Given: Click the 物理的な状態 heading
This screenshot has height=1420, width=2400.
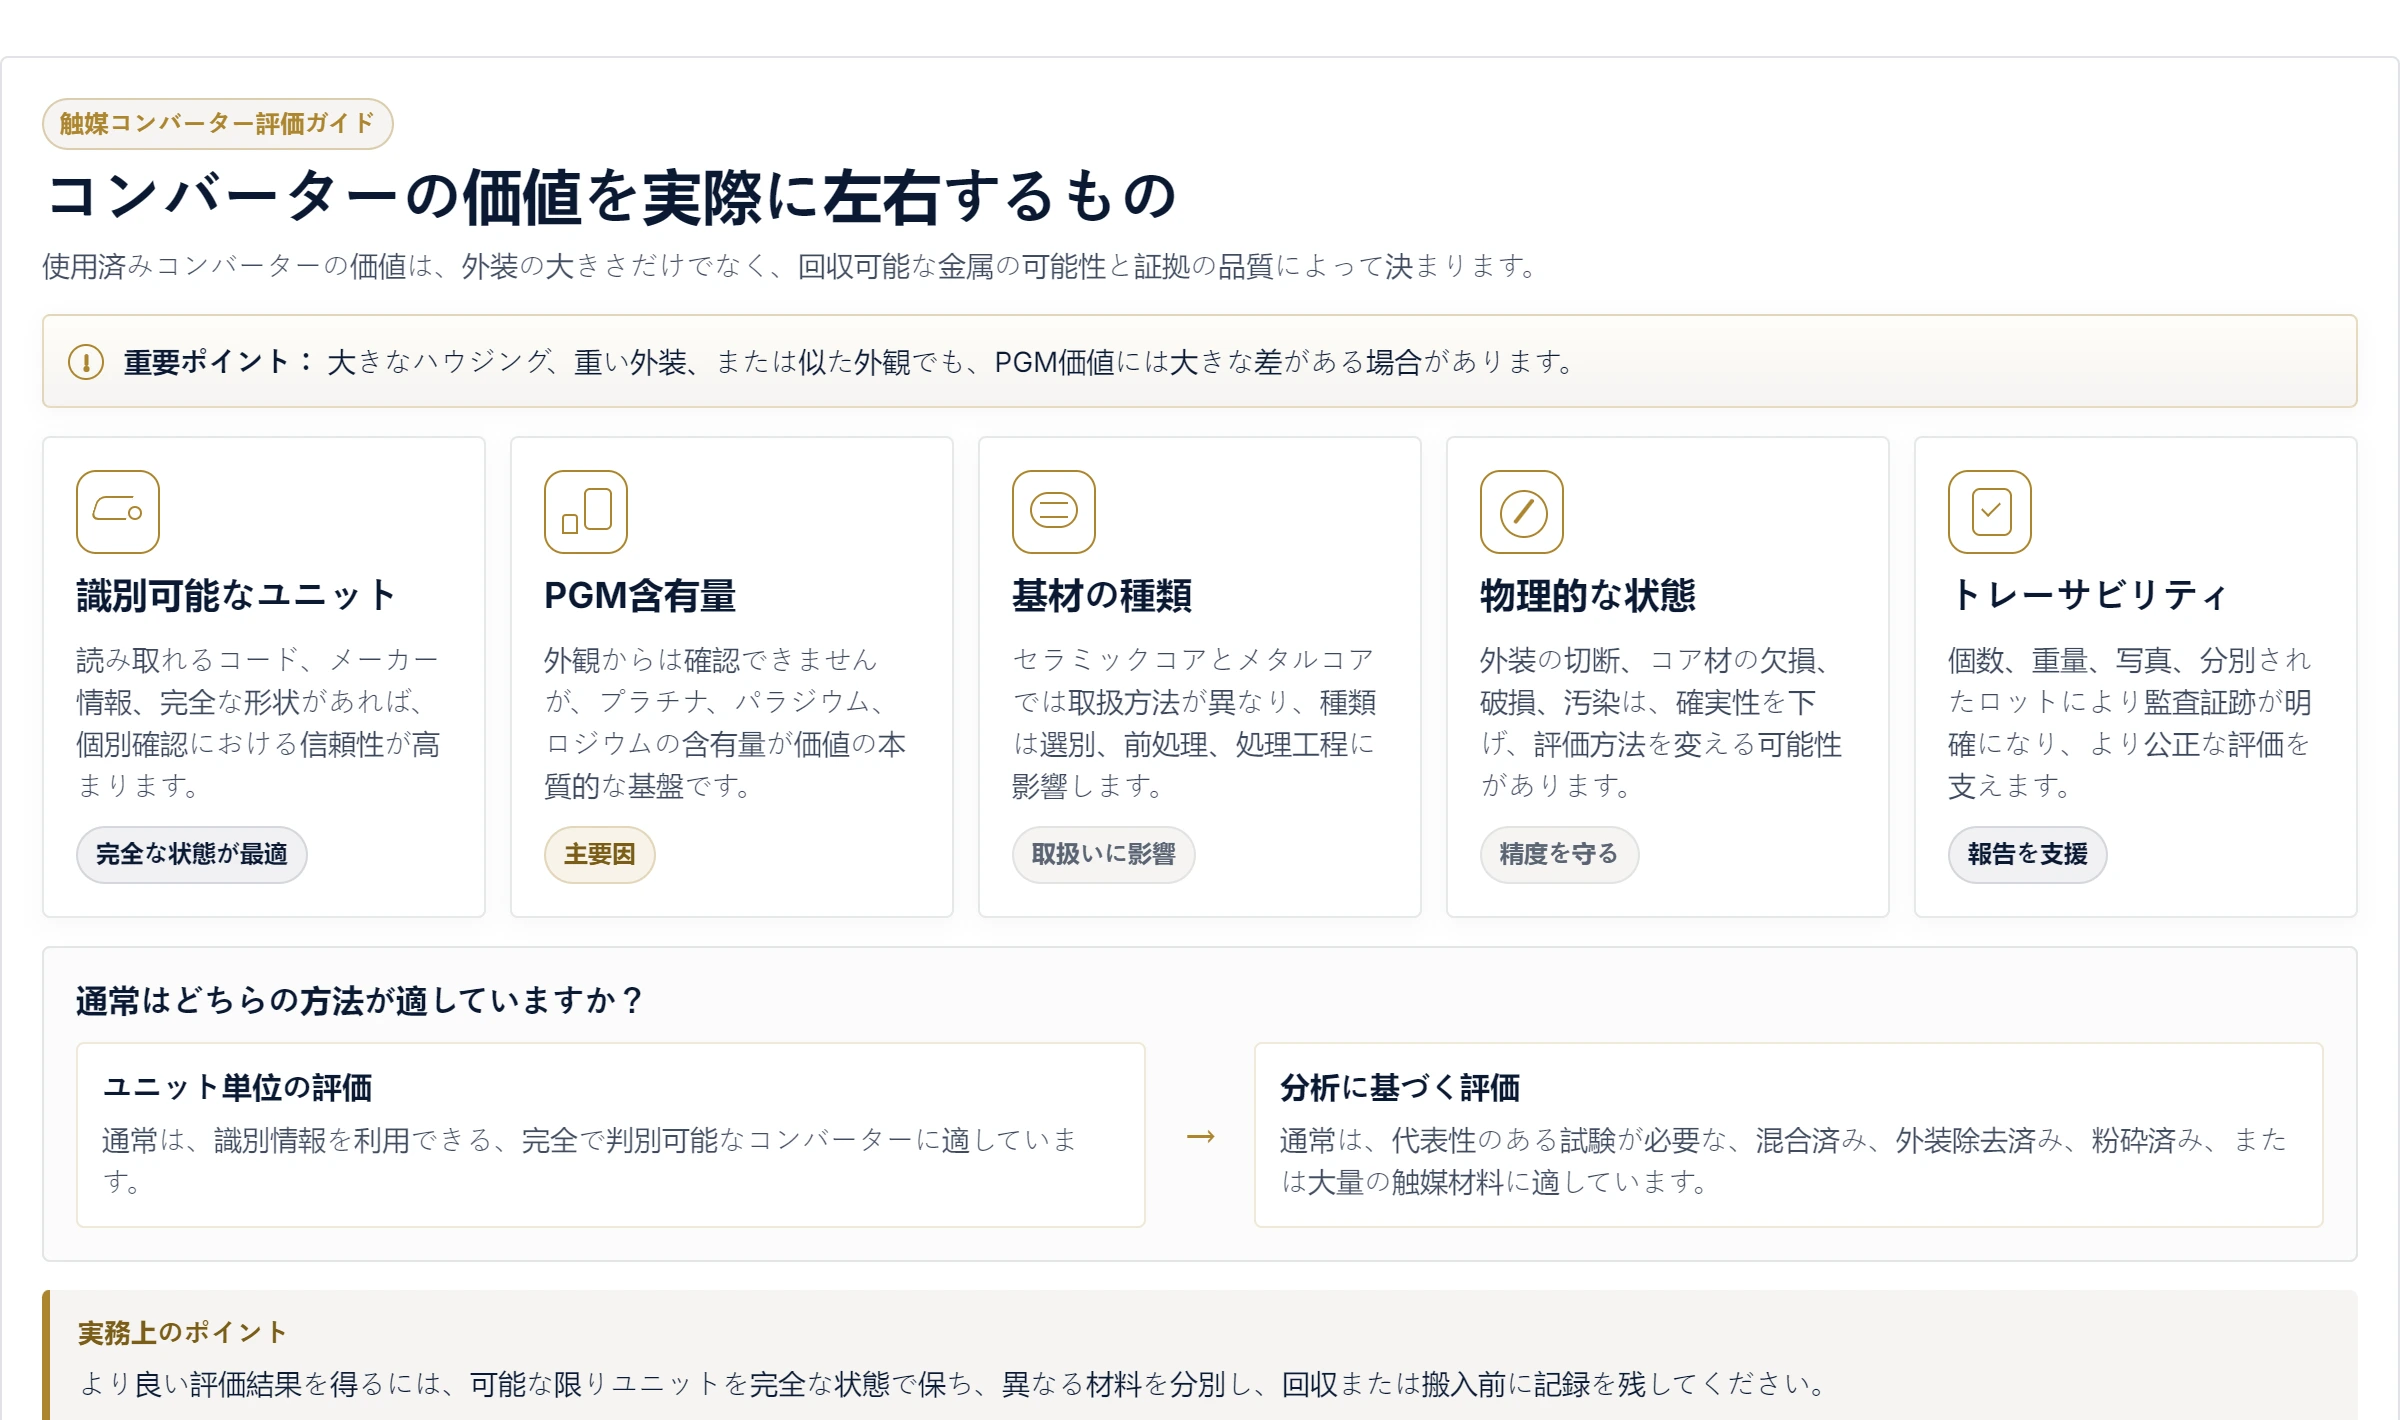Looking at the screenshot, I should (x=1588, y=596).
